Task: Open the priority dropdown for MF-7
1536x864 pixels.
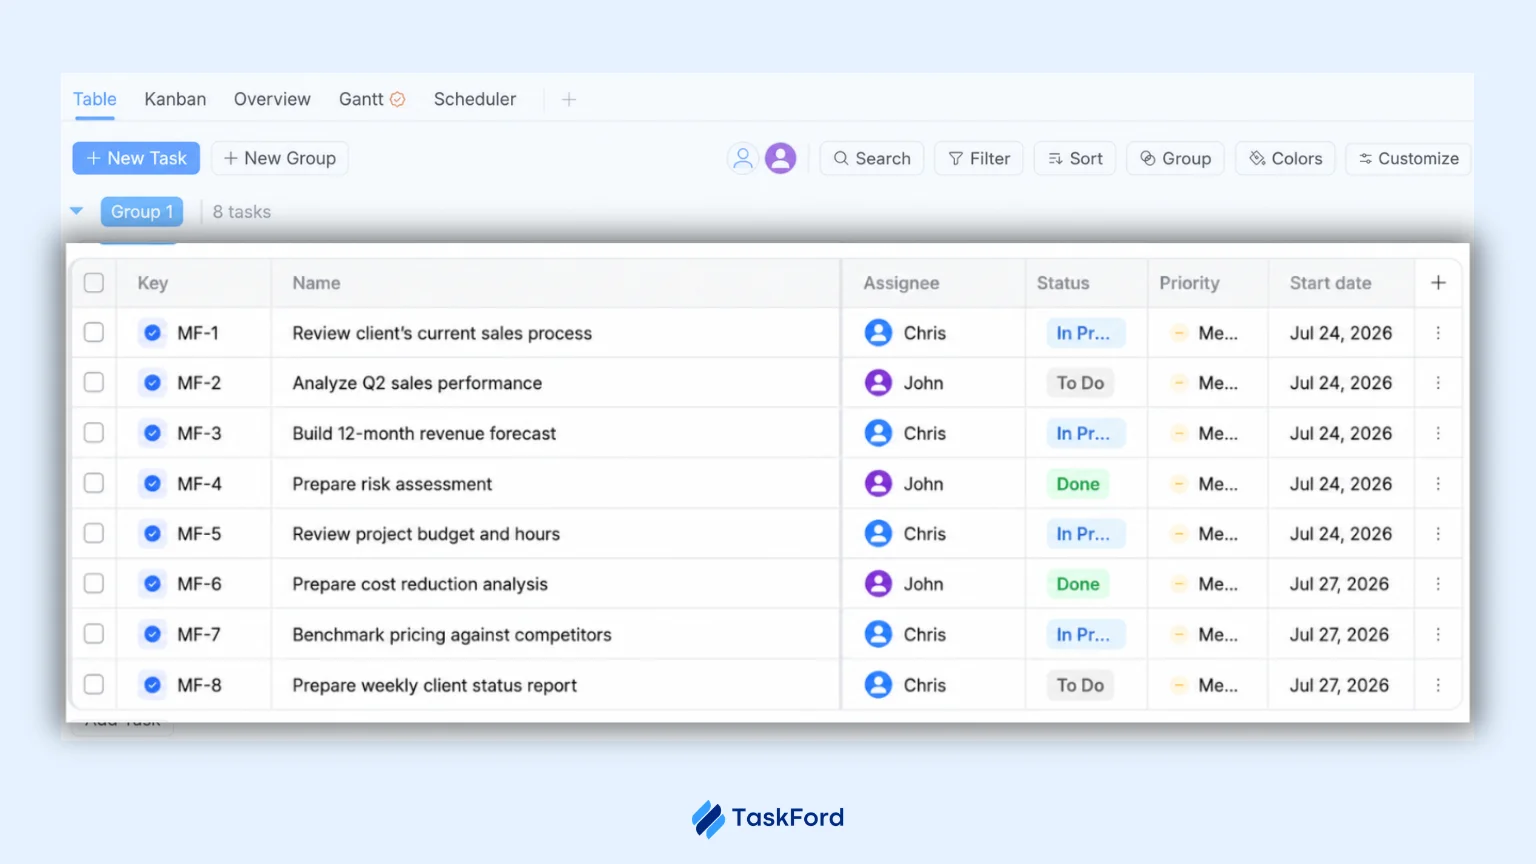Action: [1207, 635]
